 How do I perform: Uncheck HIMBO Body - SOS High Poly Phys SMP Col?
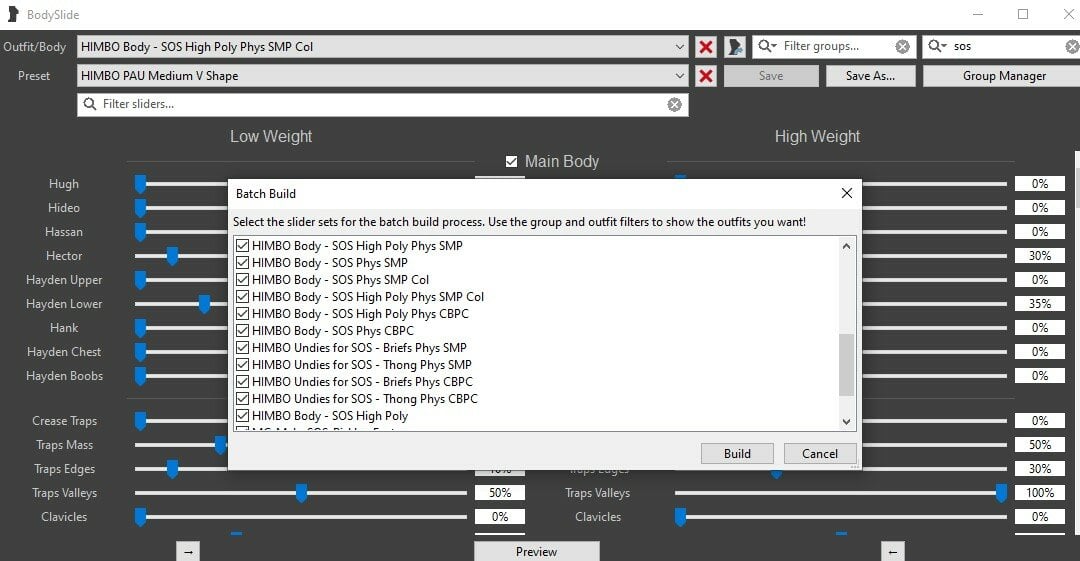(x=242, y=296)
